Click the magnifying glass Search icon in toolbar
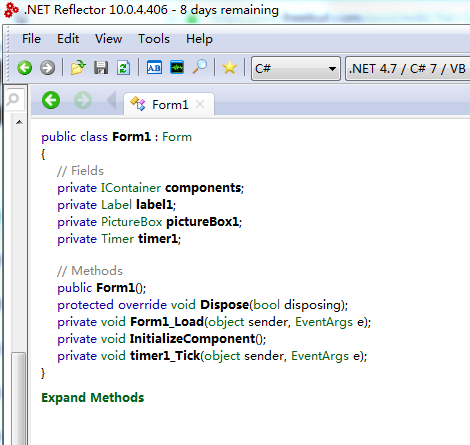Screen dimensions: 470x445 click(200, 67)
